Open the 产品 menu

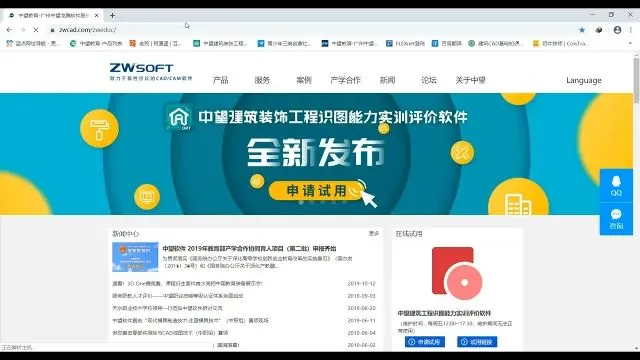pos(220,80)
